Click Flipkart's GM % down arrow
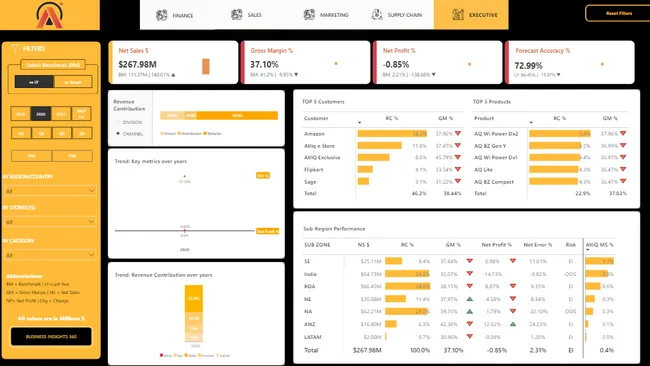 [458, 169]
